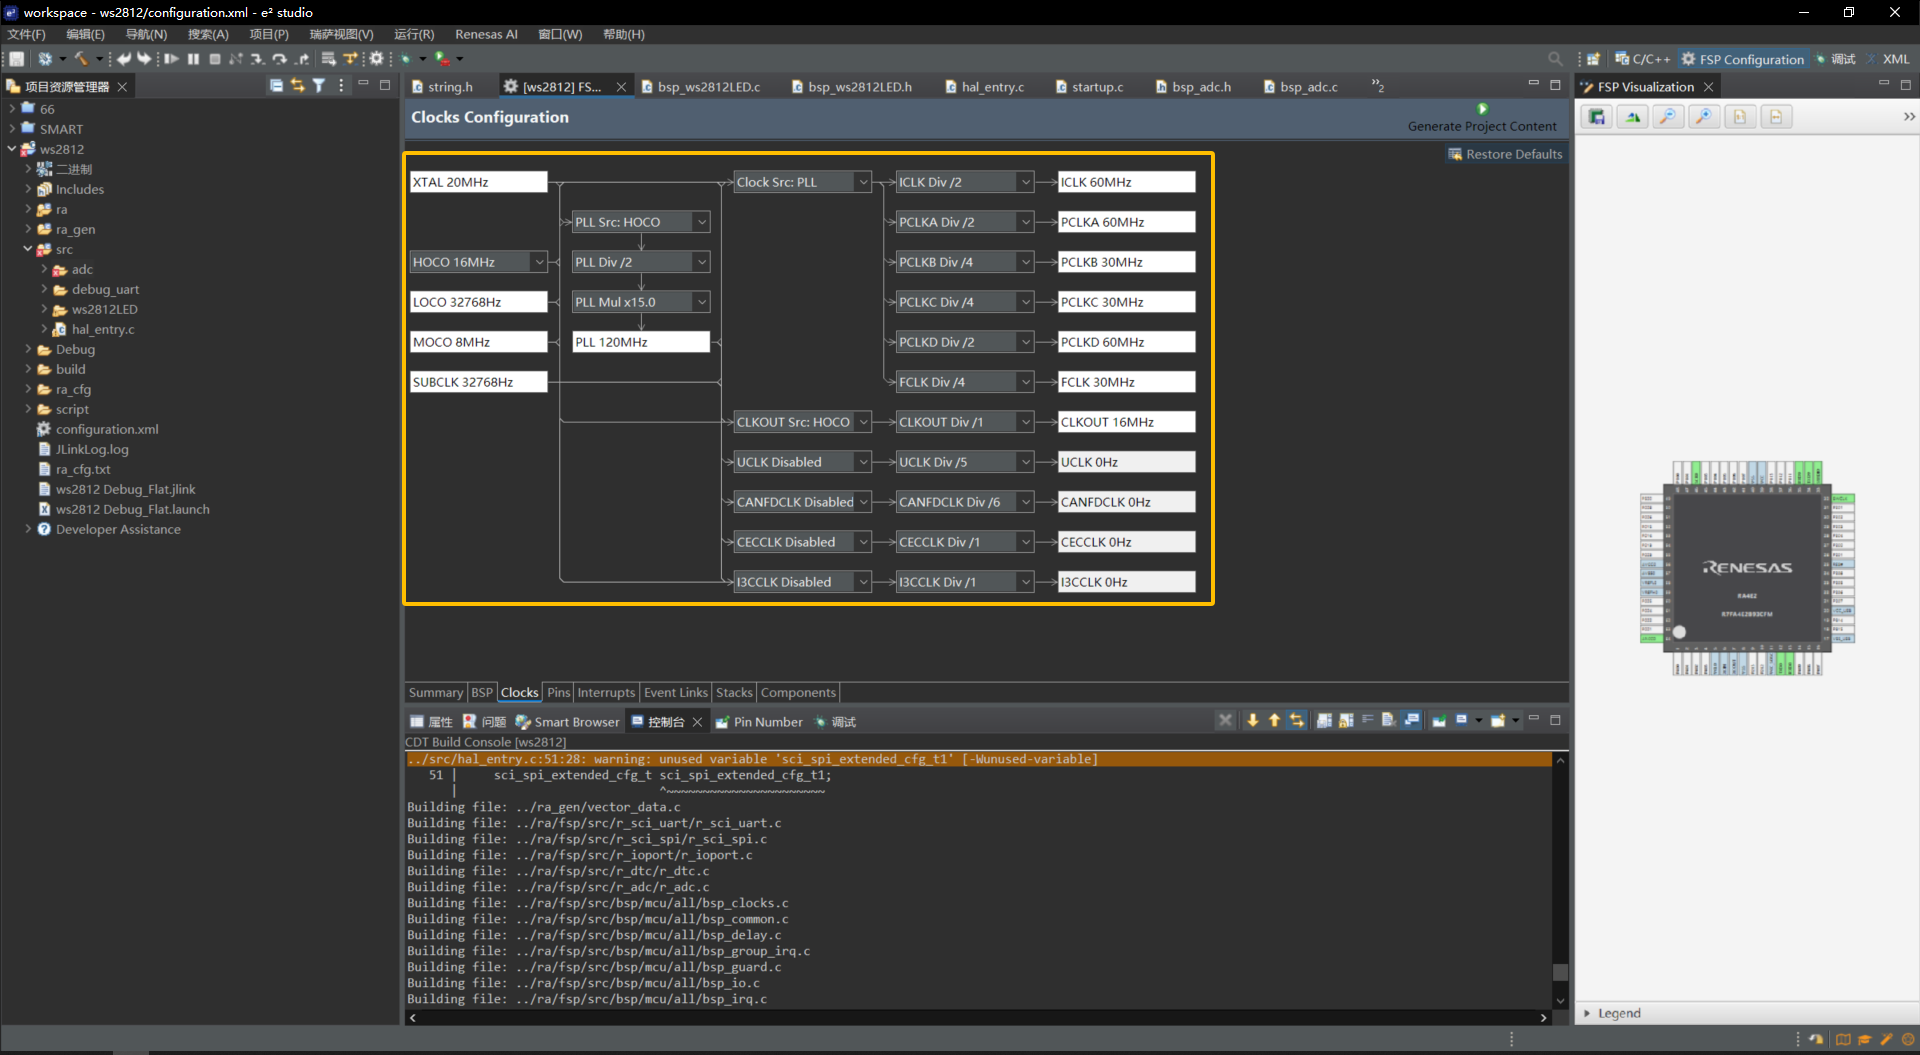Image resolution: width=1920 pixels, height=1055 pixels.
Task: Toggle console horizontal arrows sync button
Action: tap(1297, 720)
